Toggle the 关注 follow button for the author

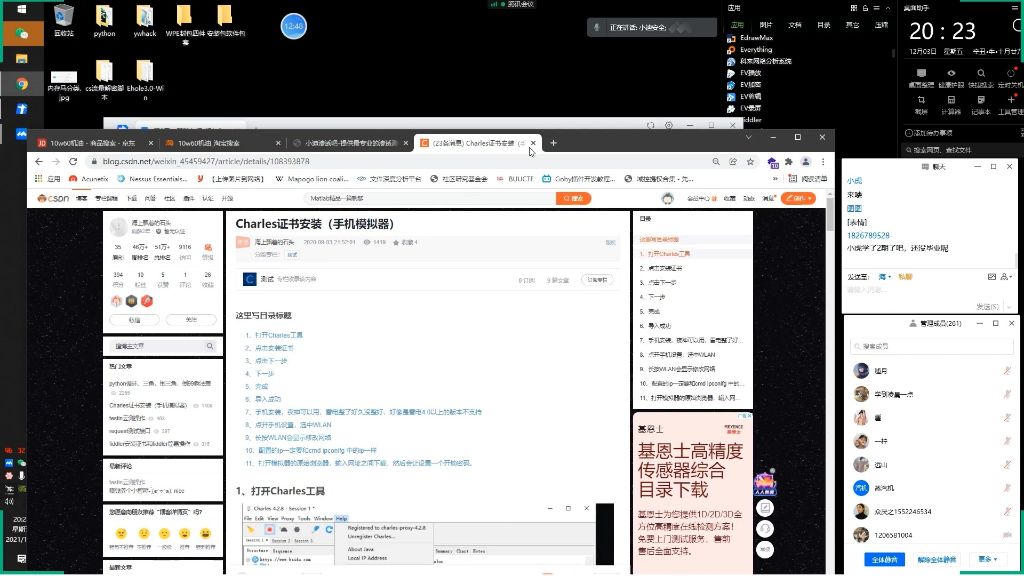191,320
